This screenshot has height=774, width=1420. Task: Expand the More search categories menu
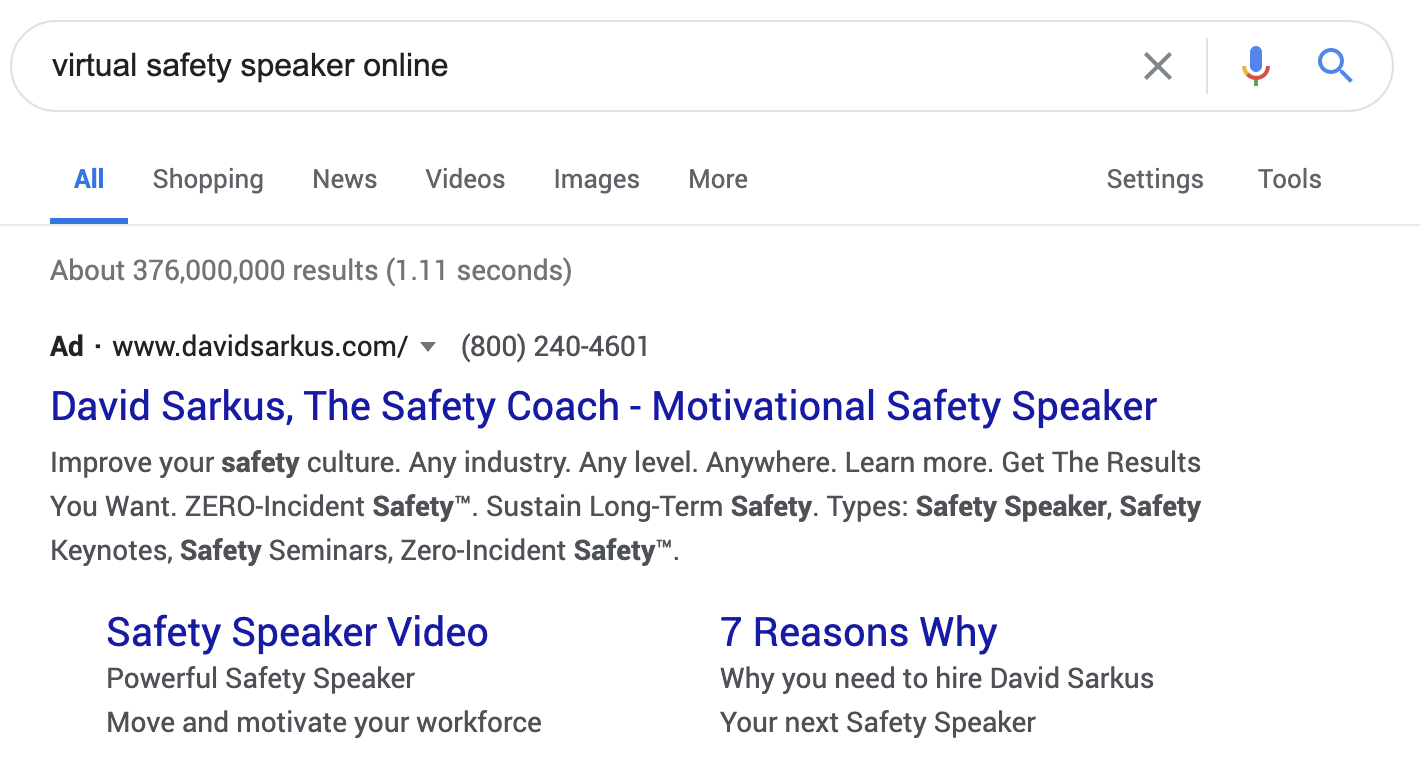tap(717, 180)
